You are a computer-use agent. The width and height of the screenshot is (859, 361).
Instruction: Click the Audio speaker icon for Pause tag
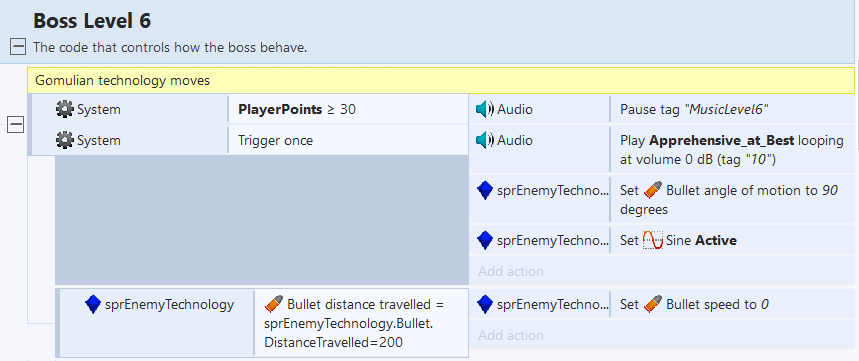pos(485,110)
